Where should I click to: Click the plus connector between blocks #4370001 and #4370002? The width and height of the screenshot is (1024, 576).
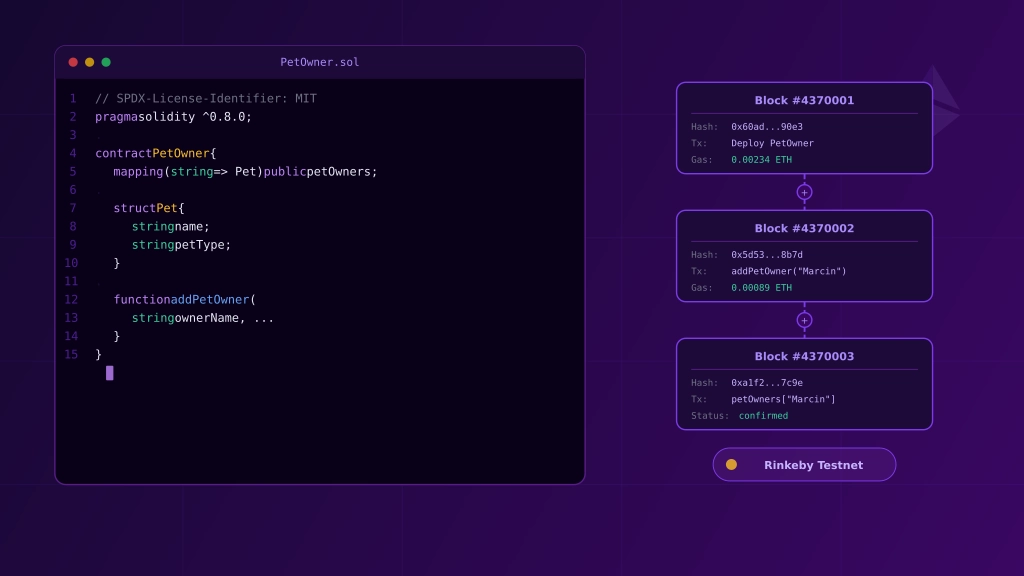(x=804, y=192)
